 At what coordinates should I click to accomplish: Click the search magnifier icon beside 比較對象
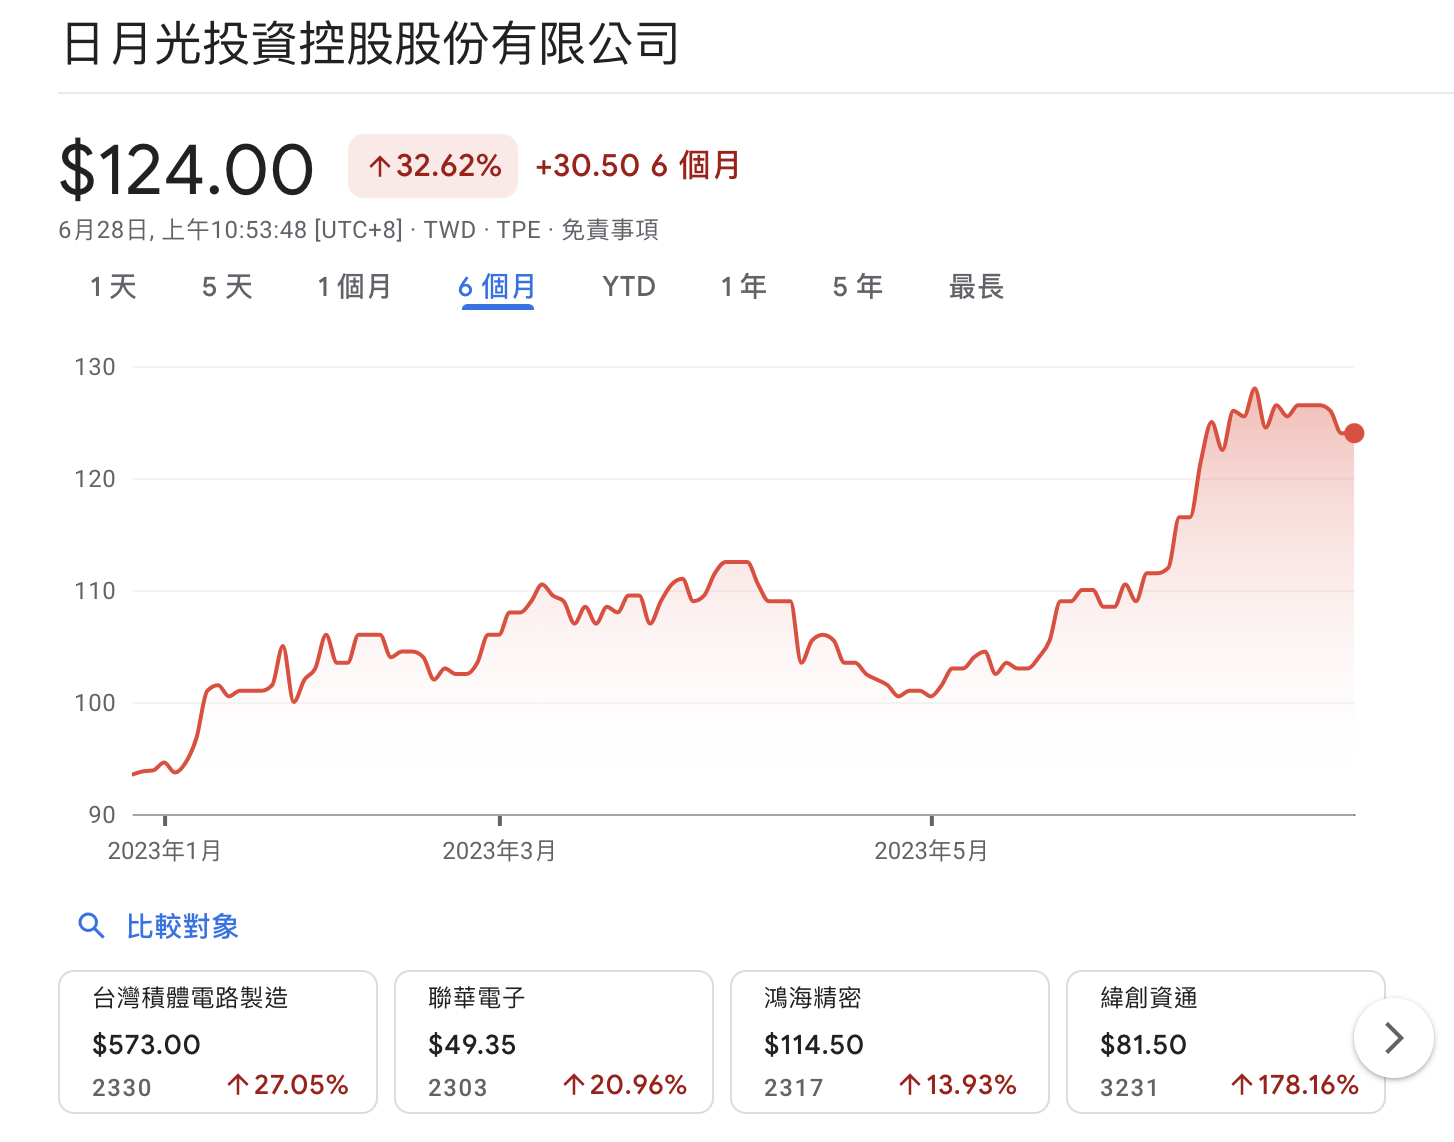[x=91, y=926]
